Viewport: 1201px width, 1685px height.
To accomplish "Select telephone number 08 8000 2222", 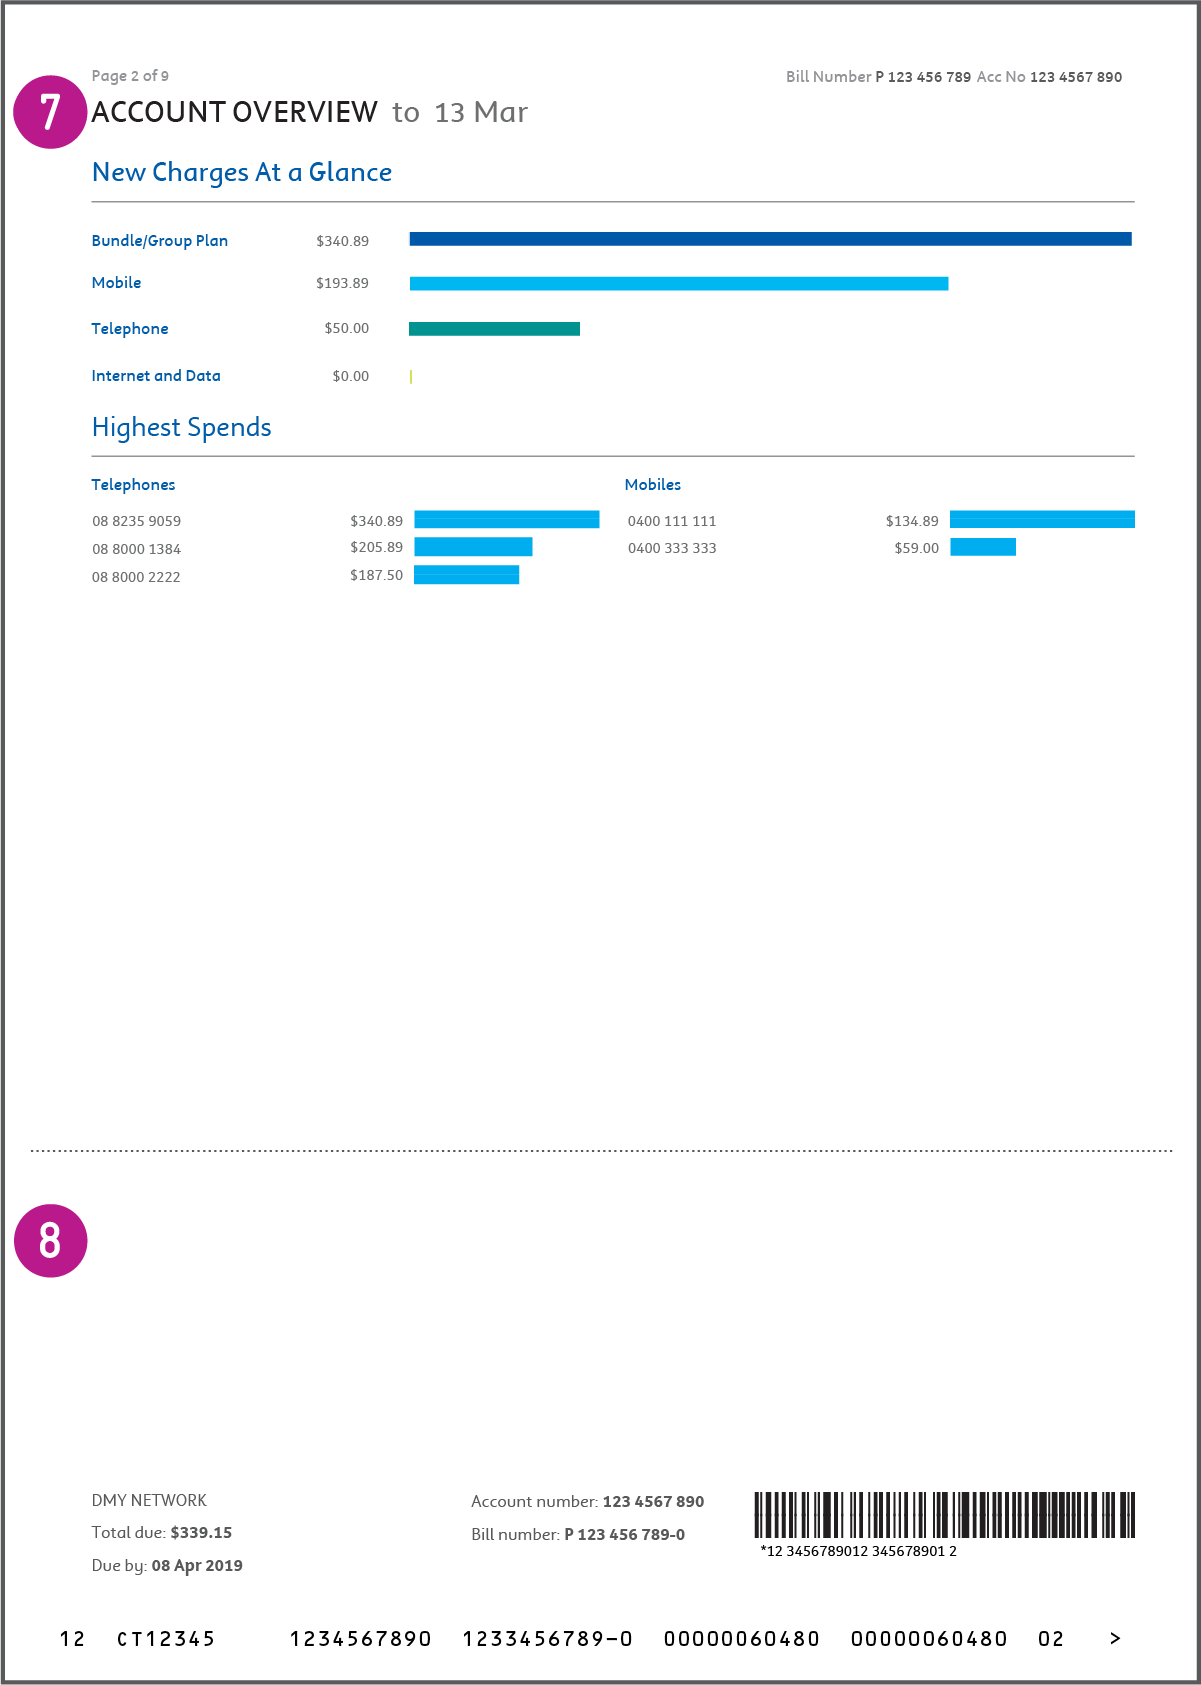I will [x=137, y=577].
